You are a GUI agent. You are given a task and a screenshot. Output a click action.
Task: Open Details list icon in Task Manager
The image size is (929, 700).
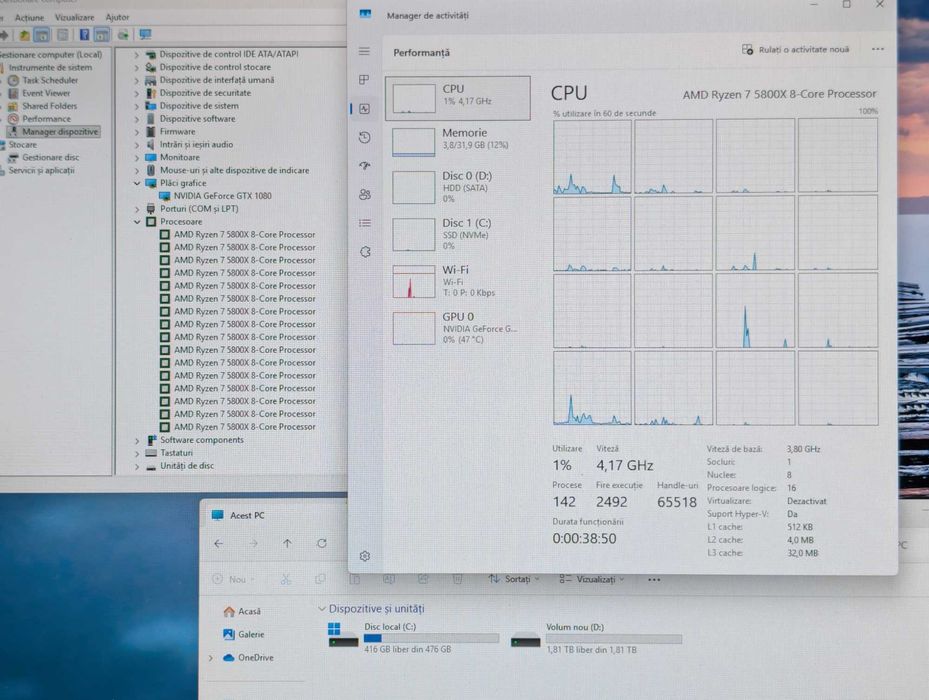(365, 223)
